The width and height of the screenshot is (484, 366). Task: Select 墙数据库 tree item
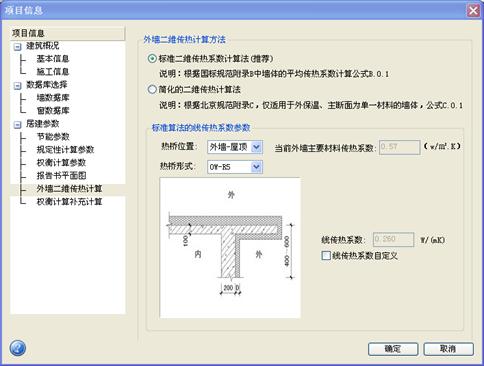pyautogui.click(x=53, y=98)
